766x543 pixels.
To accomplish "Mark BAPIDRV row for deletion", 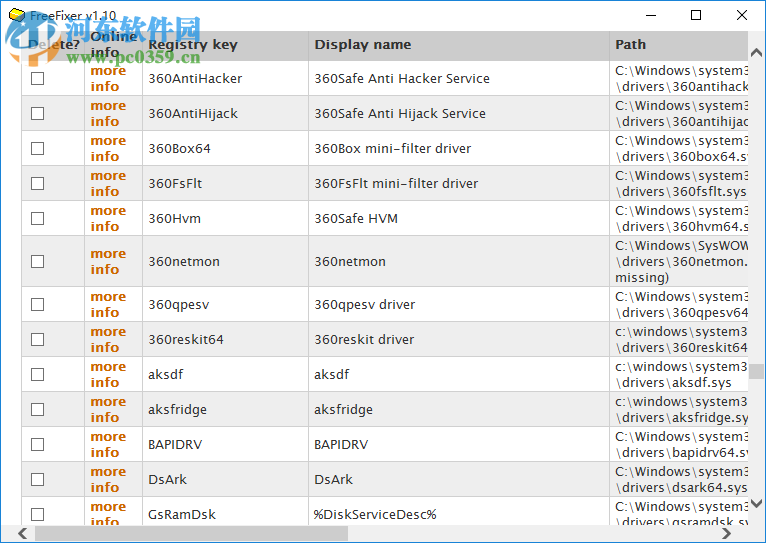I will tap(38, 445).
